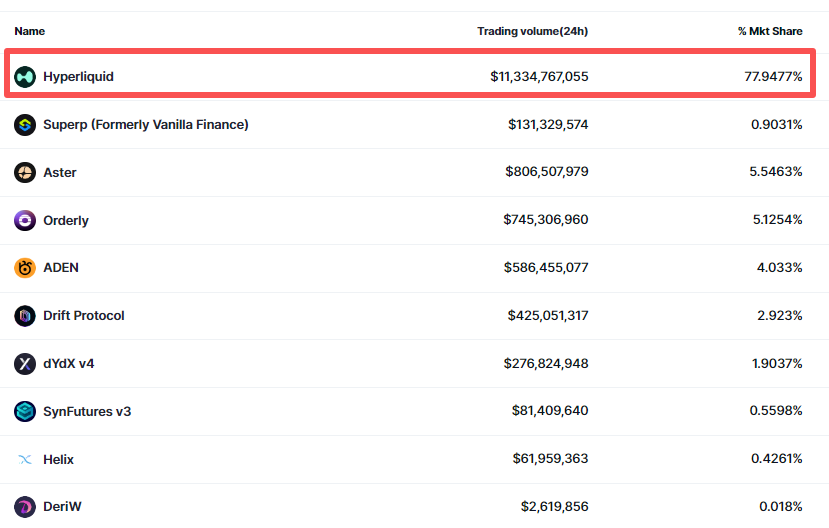Image resolution: width=829 pixels, height=528 pixels.
Task: Click the Drift Protocol logo icon
Action: pos(25,316)
